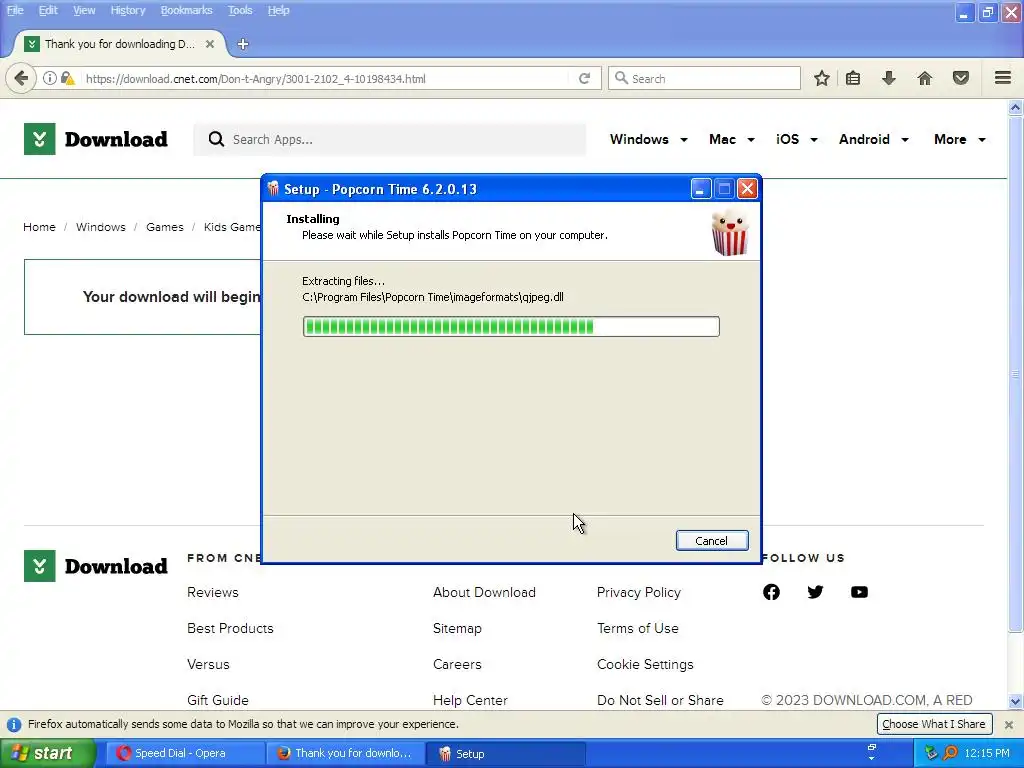Viewport: 1024px width, 768px height.
Task: Click the Search Apps input field
Action: (x=389, y=139)
